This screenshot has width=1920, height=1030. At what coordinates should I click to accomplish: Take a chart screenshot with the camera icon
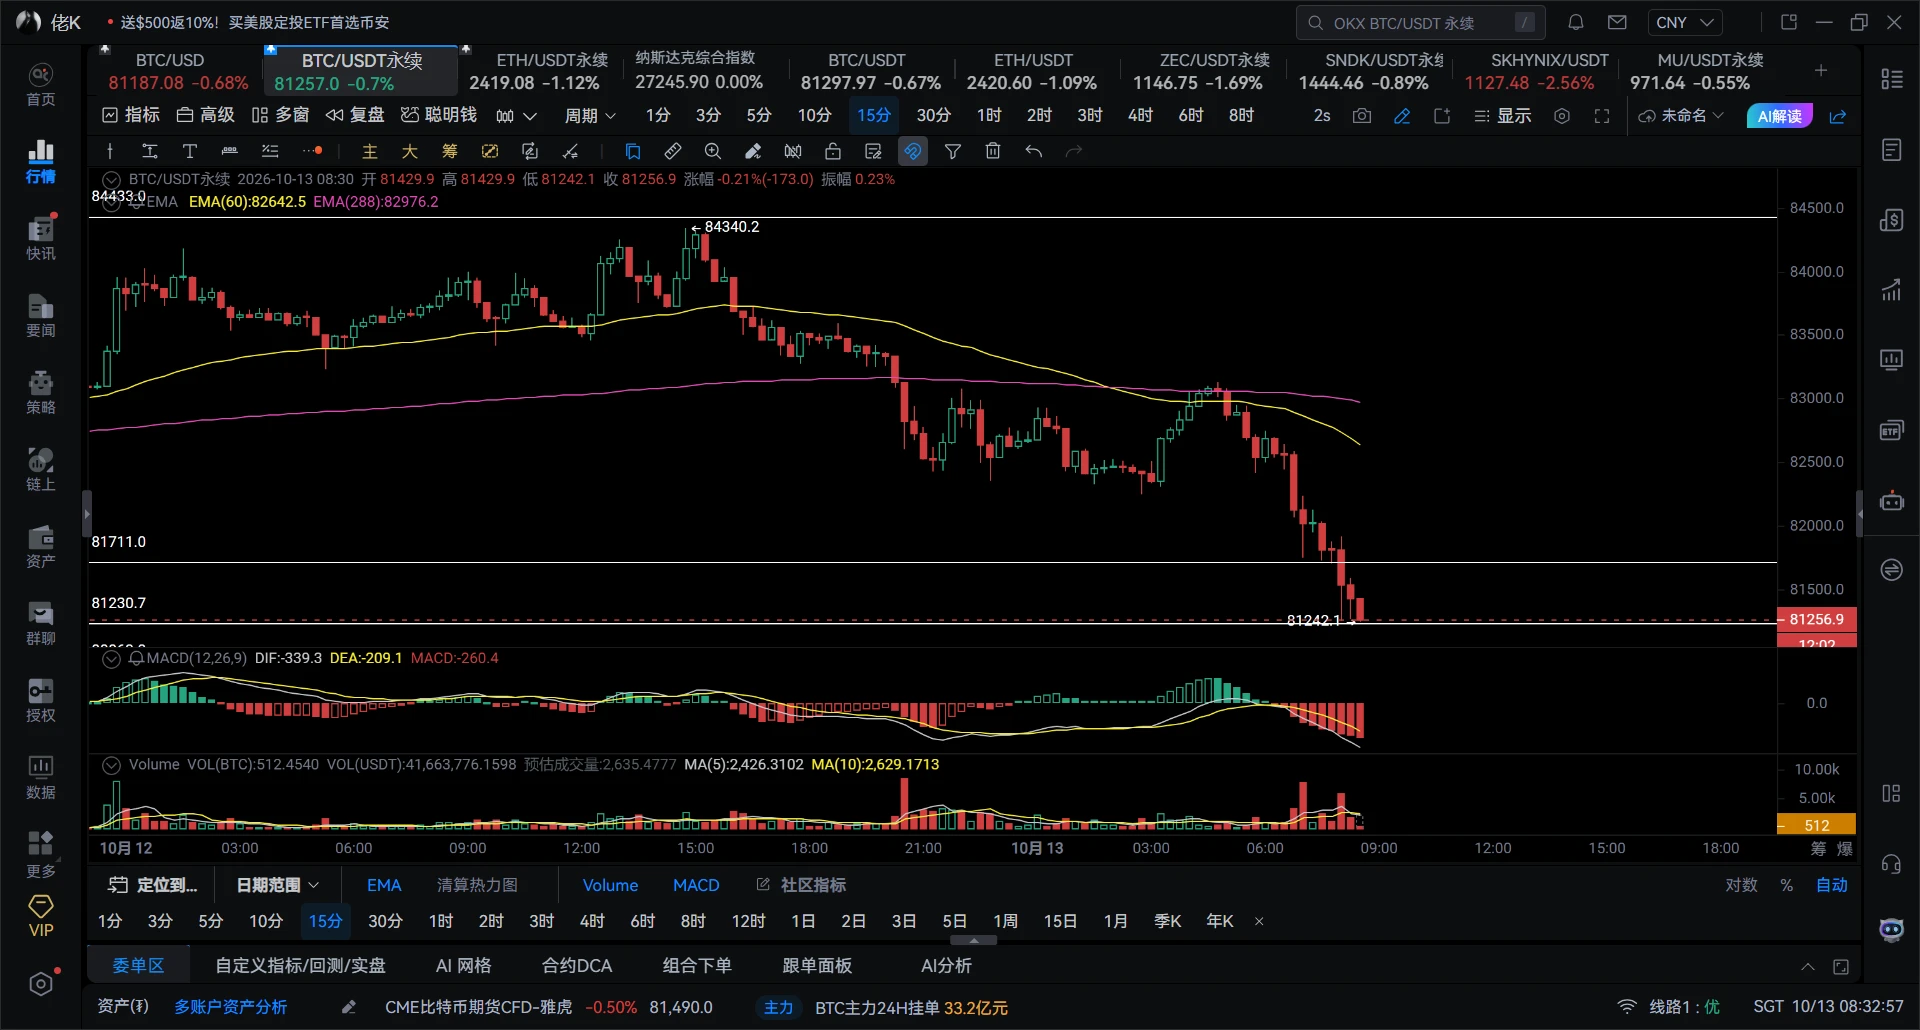(1361, 116)
